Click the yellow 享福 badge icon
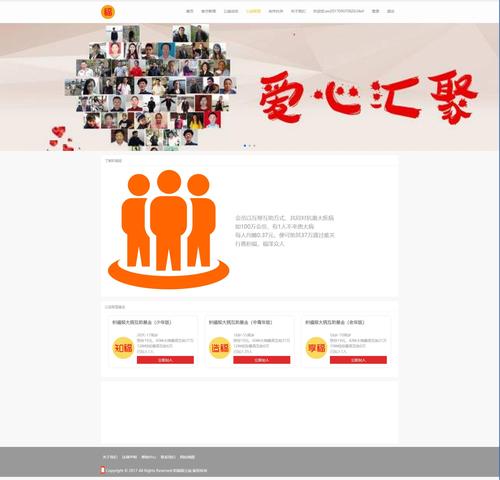 (x=316, y=348)
